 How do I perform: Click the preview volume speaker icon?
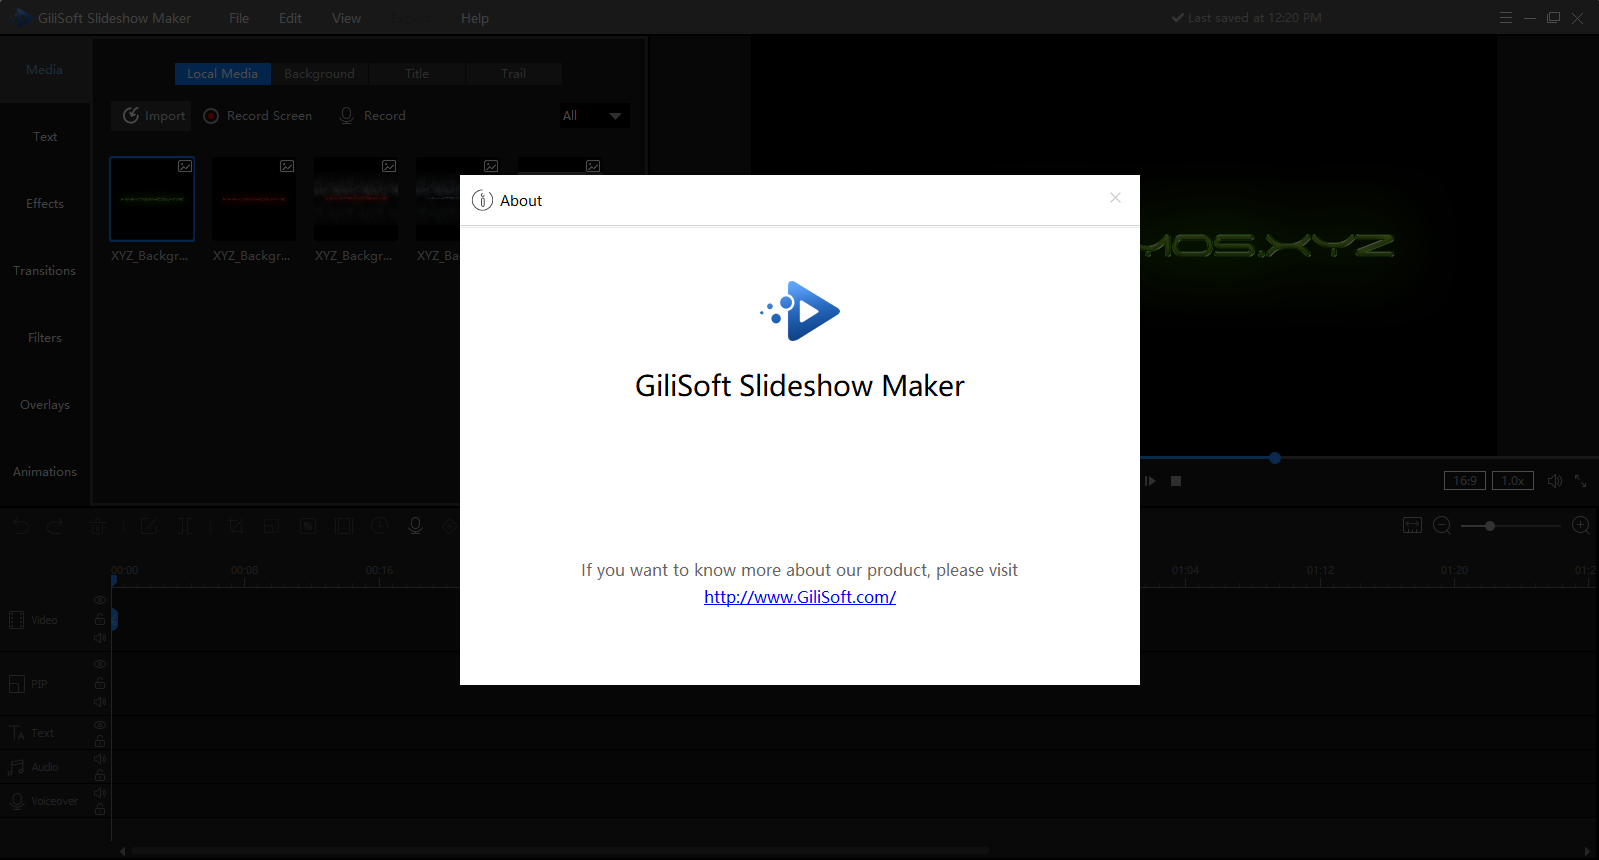[x=1554, y=481]
